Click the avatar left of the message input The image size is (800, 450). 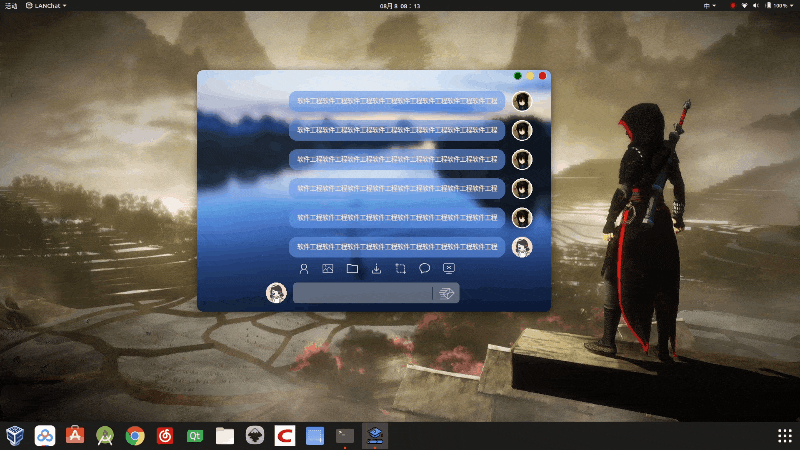[x=276, y=293]
